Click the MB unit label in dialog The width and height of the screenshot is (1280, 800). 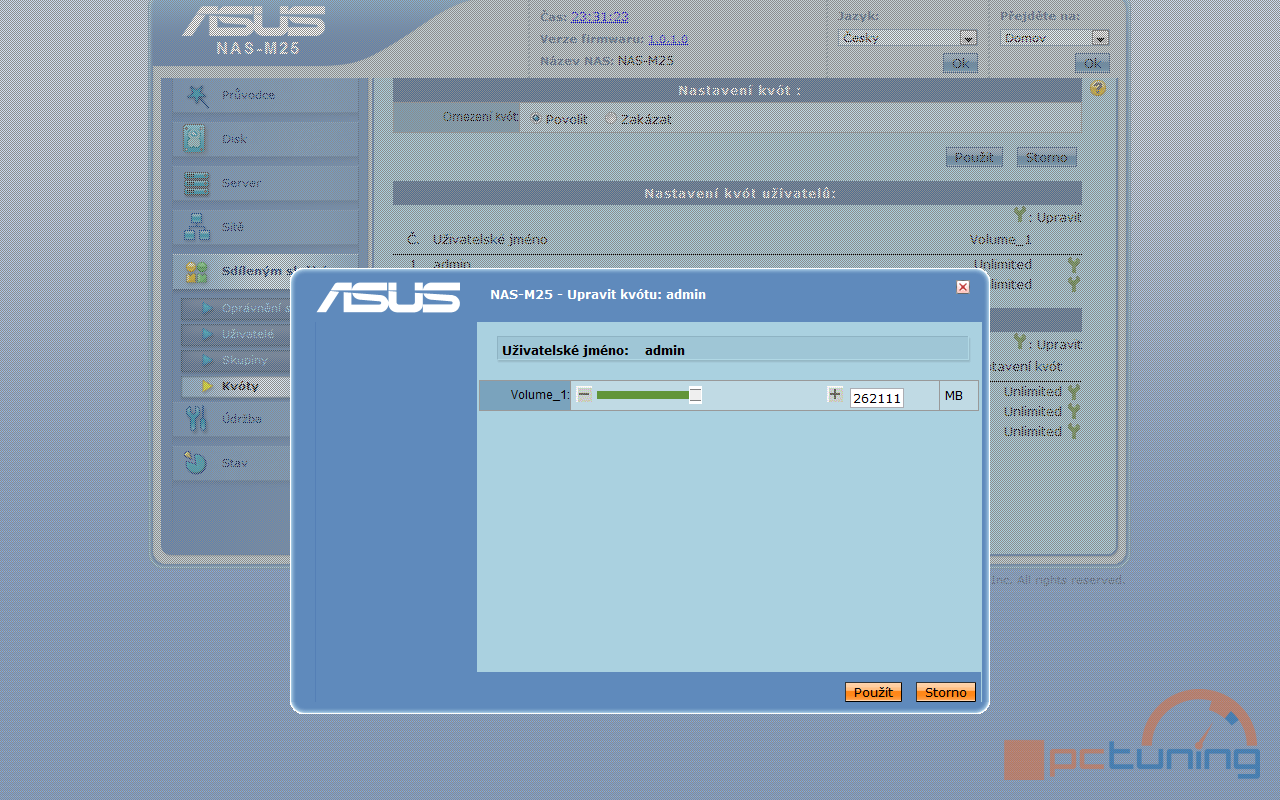pyautogui.click(x=953, y=396)
